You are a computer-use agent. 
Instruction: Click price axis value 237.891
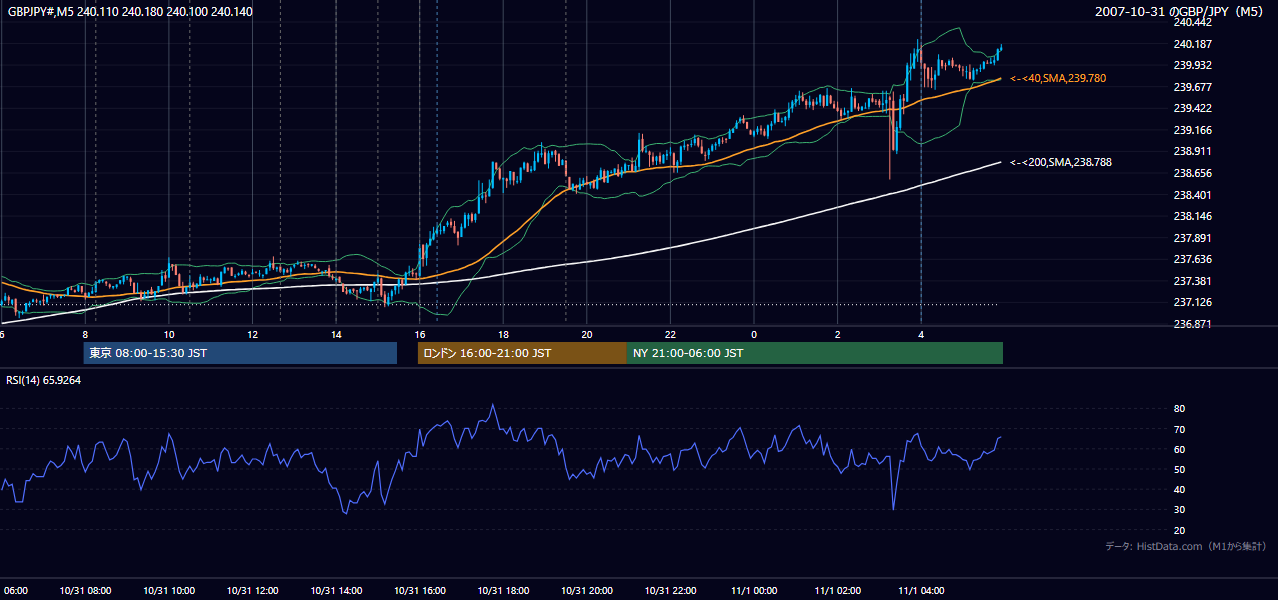click(x=1193, y=238)
